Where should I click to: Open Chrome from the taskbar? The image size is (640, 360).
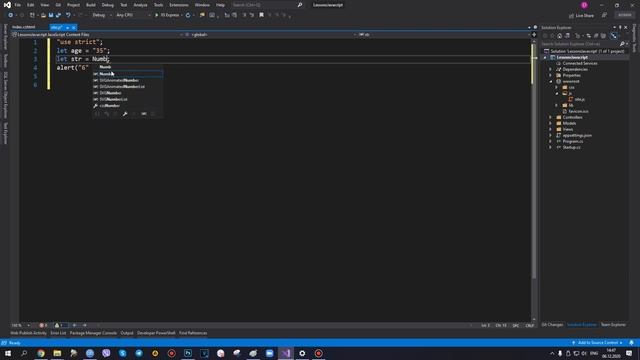pyautogui.click(x=41, y=353)
